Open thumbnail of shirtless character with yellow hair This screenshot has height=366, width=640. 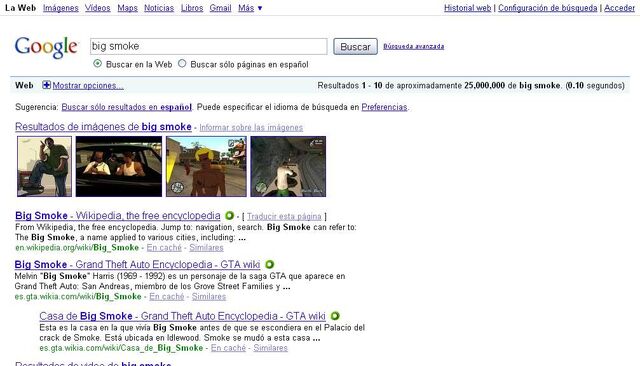pyautogui.click(x=206, y=166)
